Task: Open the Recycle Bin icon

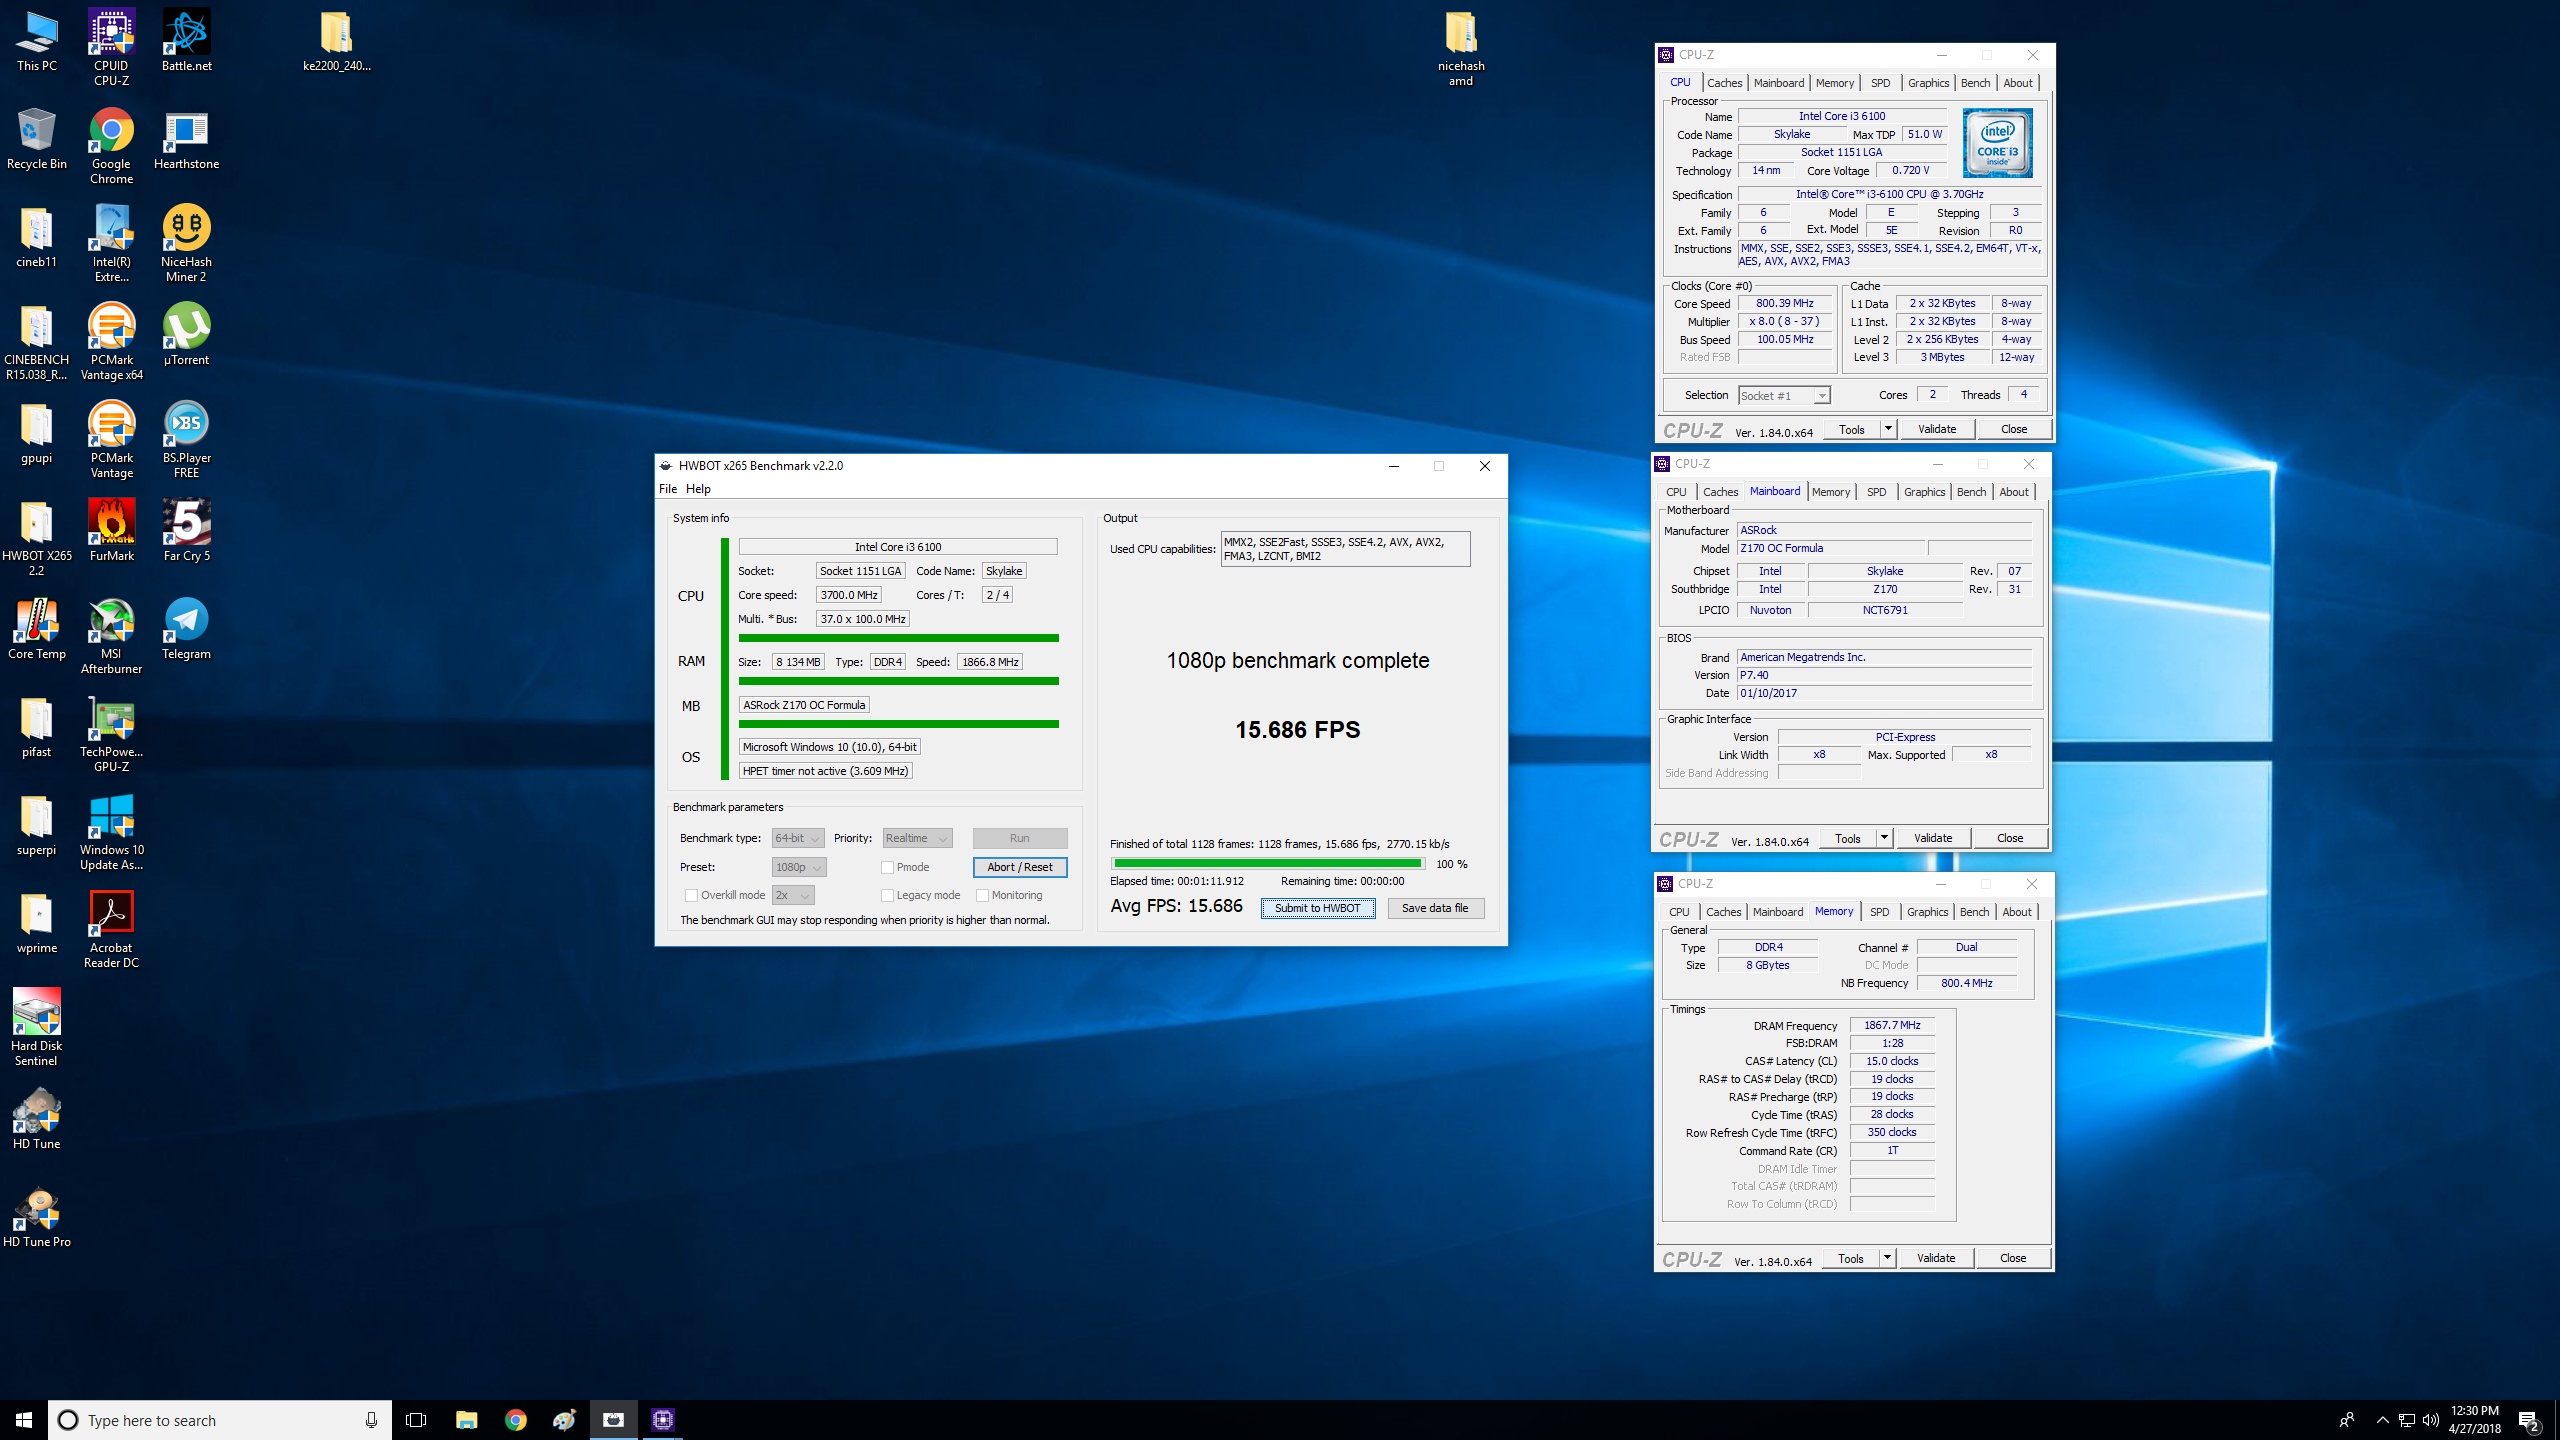Action: point(37,139)
